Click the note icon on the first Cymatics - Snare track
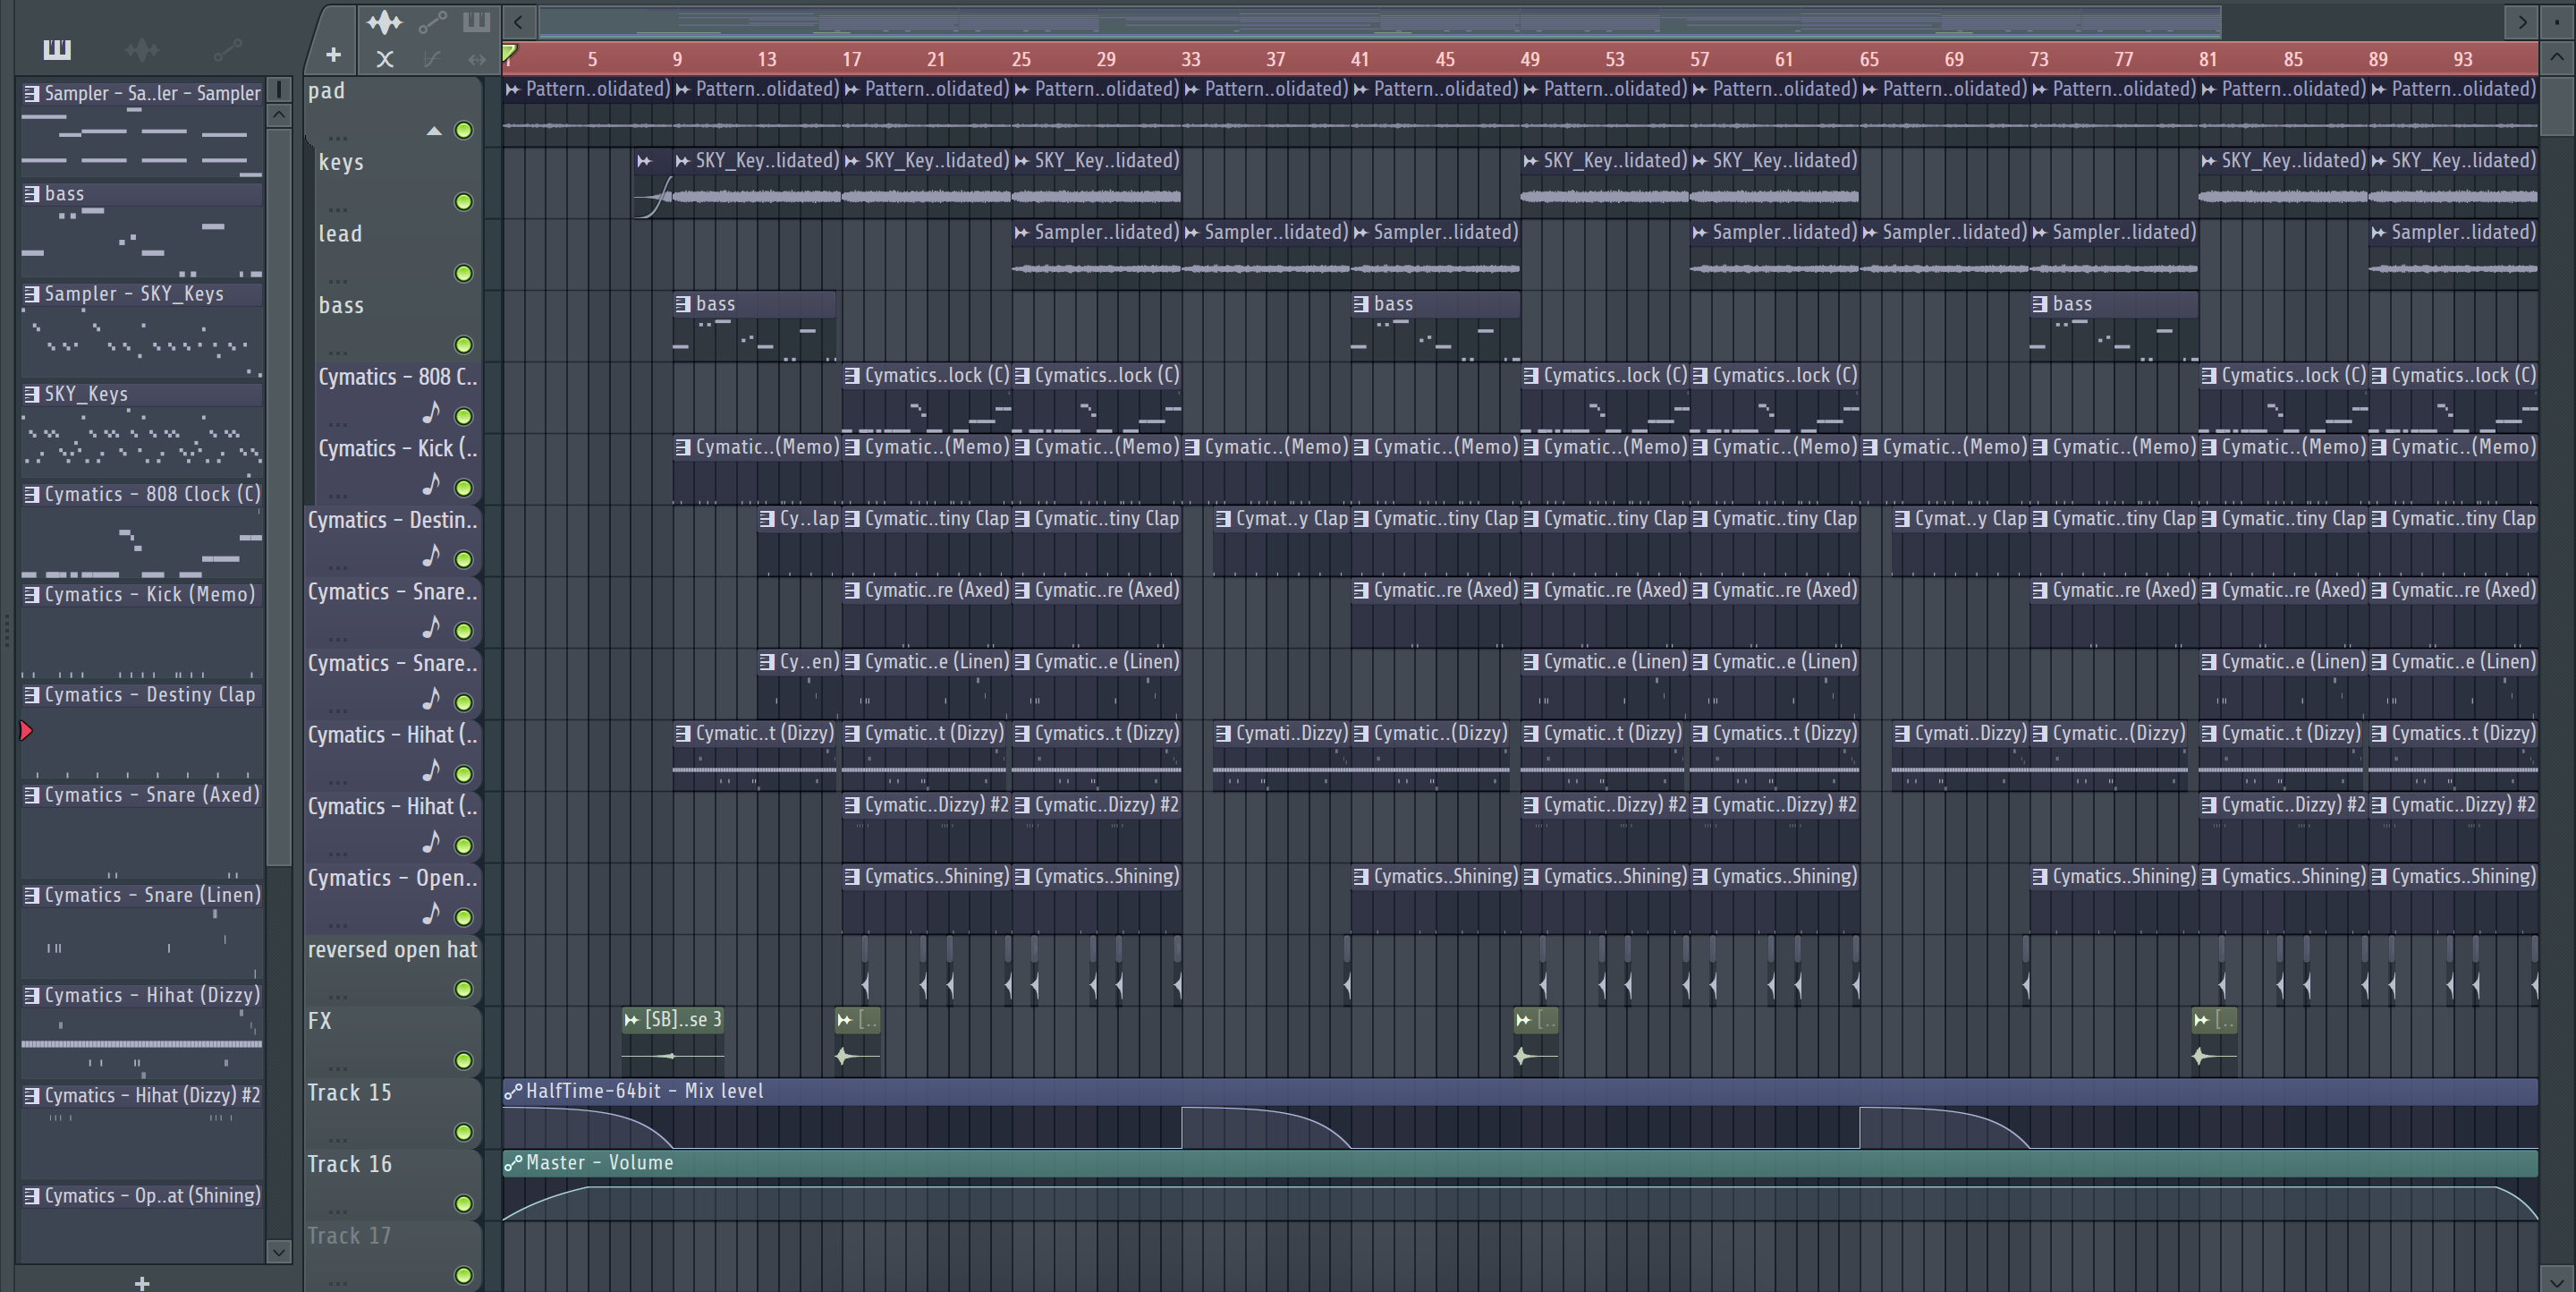2576x1292 pixels. (x=431, y=627)
